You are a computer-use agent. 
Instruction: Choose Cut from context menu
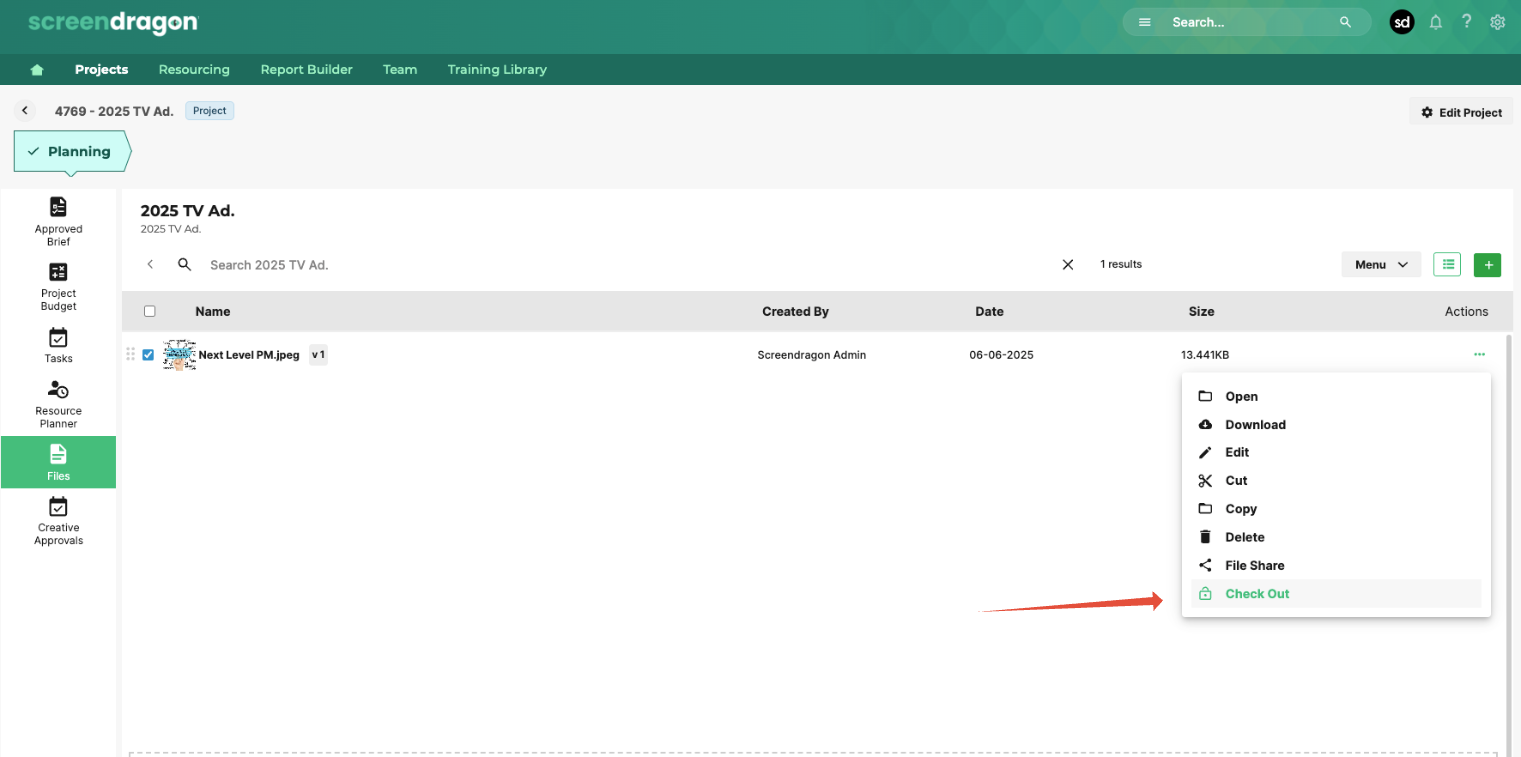click(x=1336, y=481)
